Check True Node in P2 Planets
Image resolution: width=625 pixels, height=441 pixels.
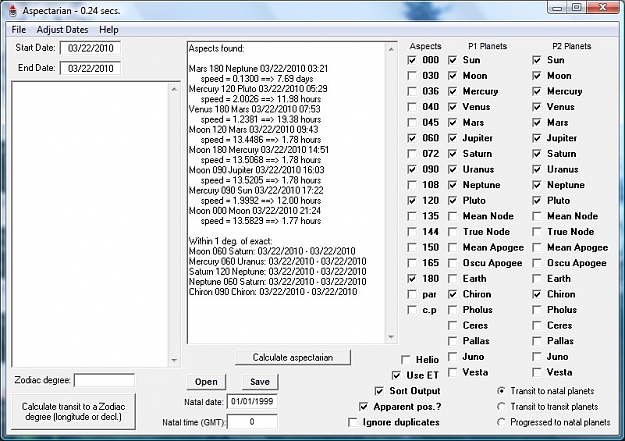537,232
